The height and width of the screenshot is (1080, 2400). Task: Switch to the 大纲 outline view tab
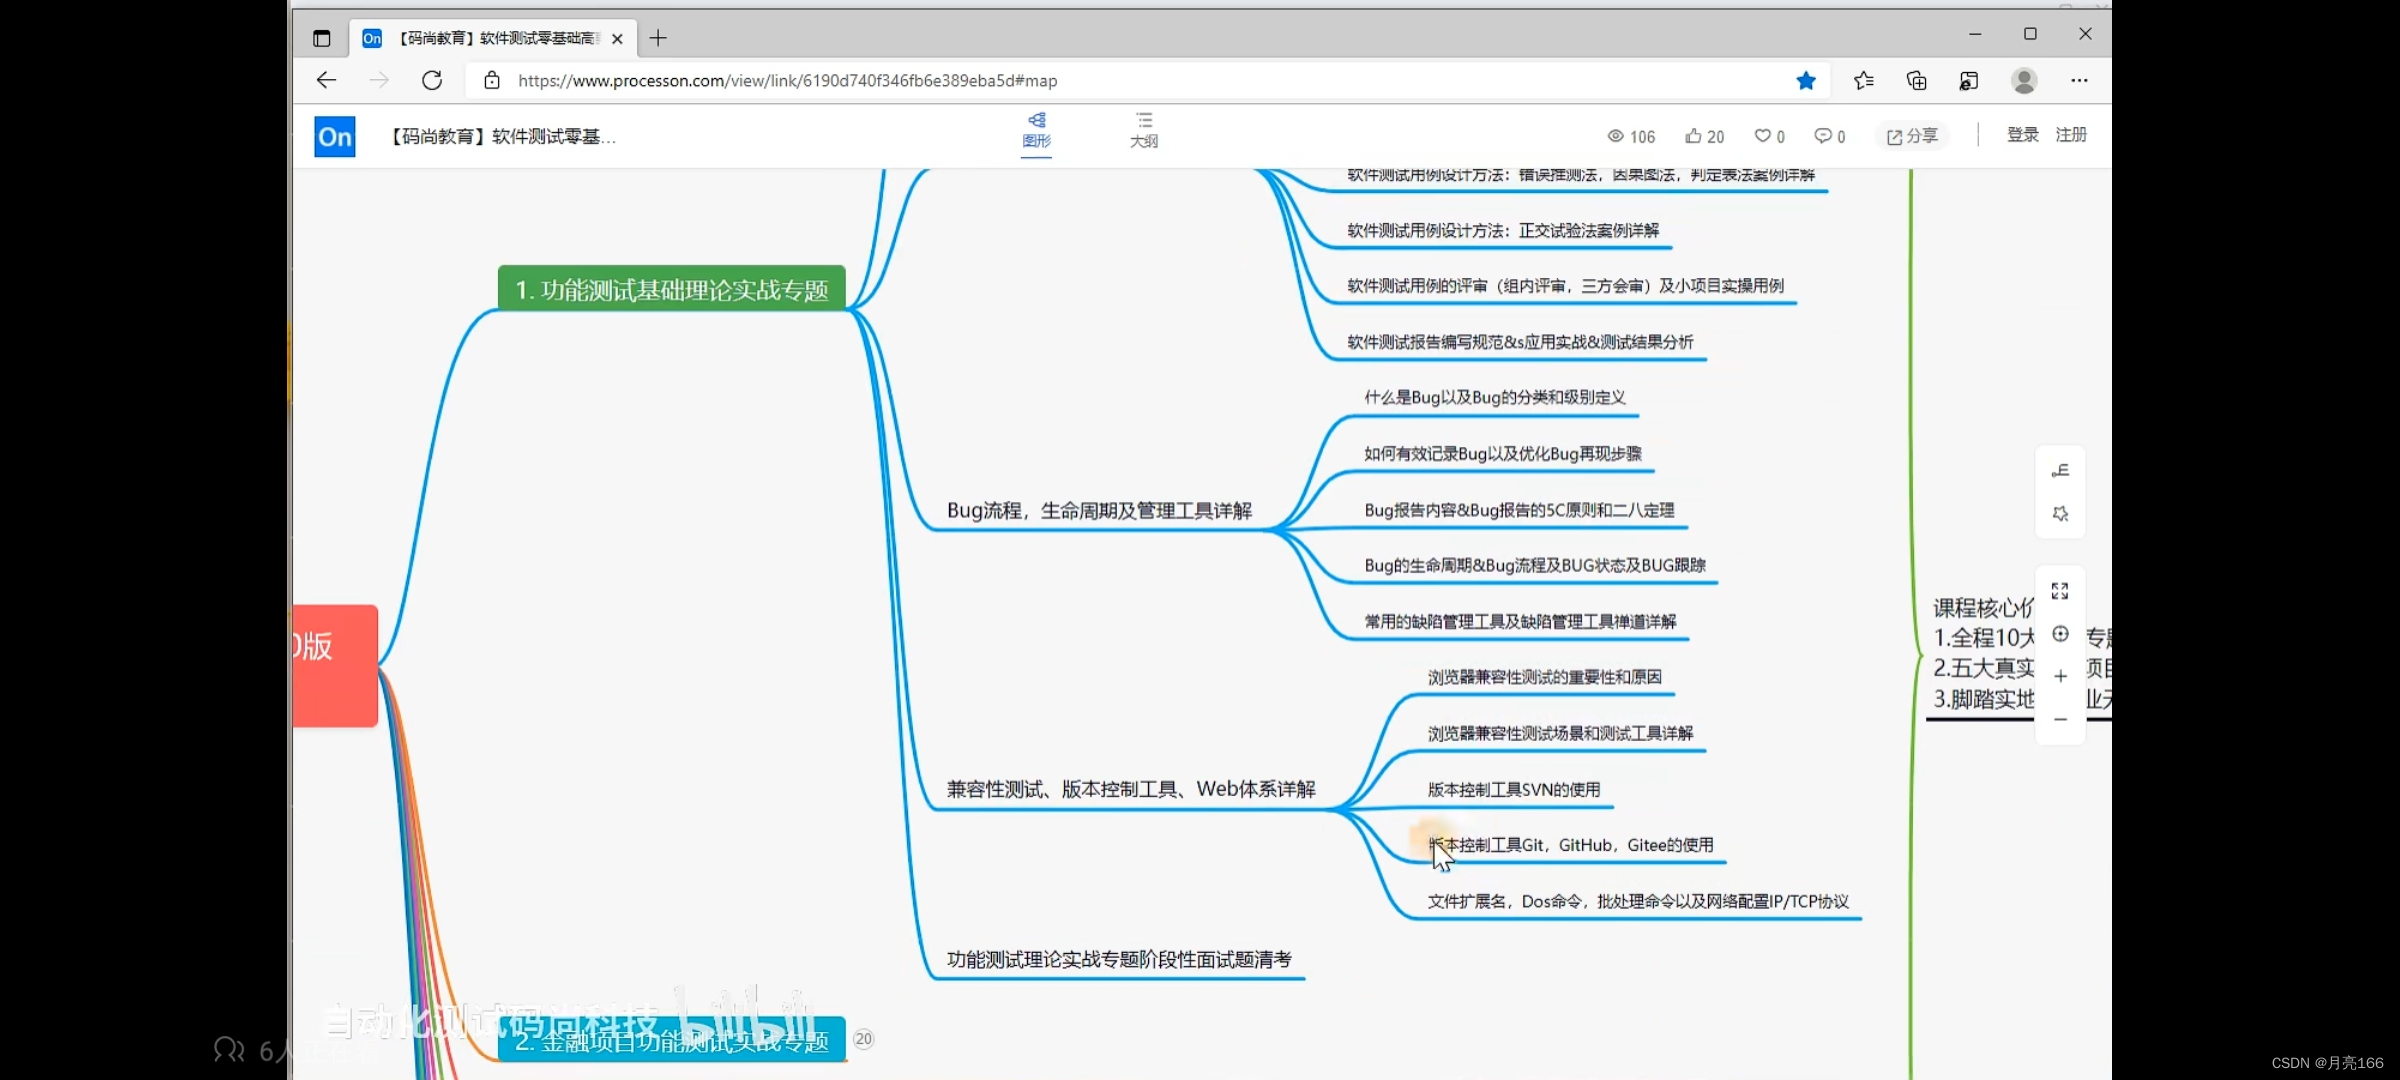coord(1144,130)
